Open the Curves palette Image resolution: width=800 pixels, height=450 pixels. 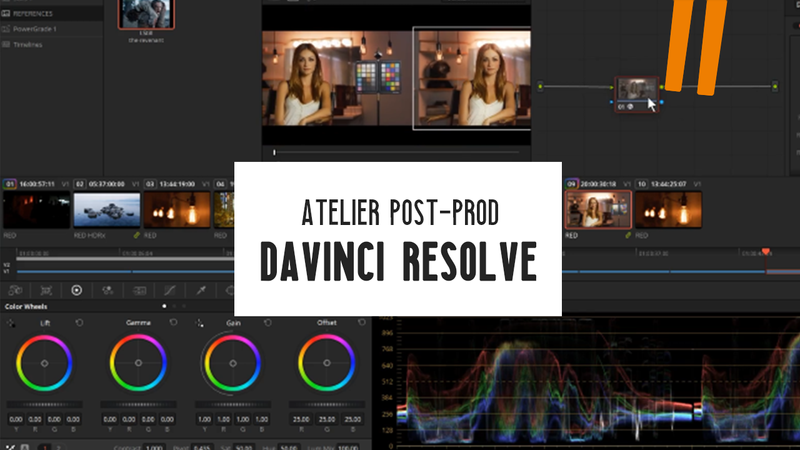click(170, 290)
